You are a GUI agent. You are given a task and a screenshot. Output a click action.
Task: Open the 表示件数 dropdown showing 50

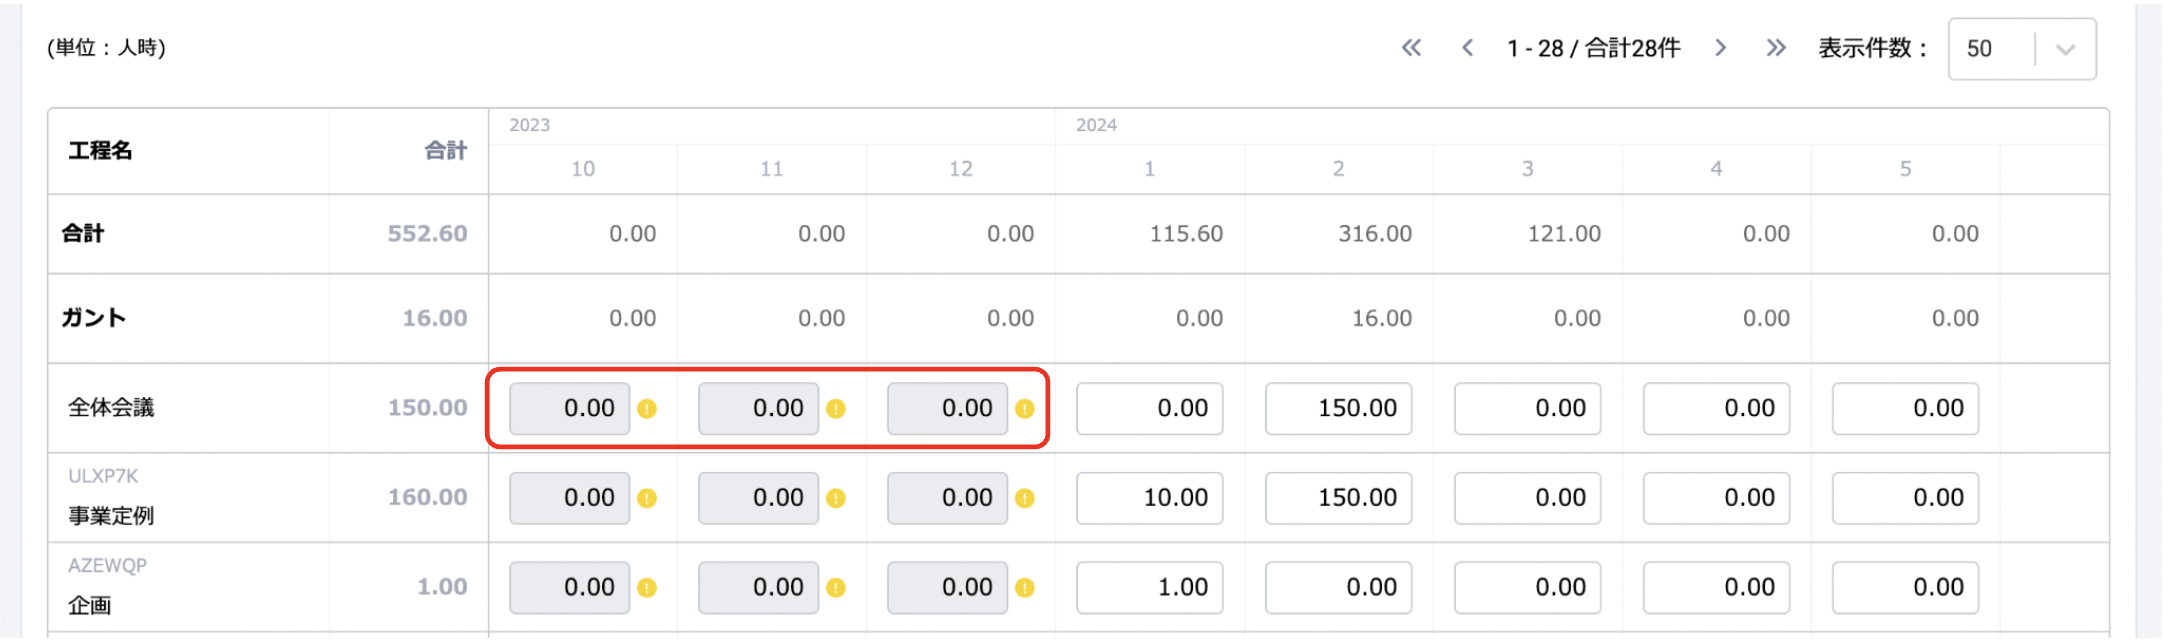pyautogui.click(x=1990, y=49)
